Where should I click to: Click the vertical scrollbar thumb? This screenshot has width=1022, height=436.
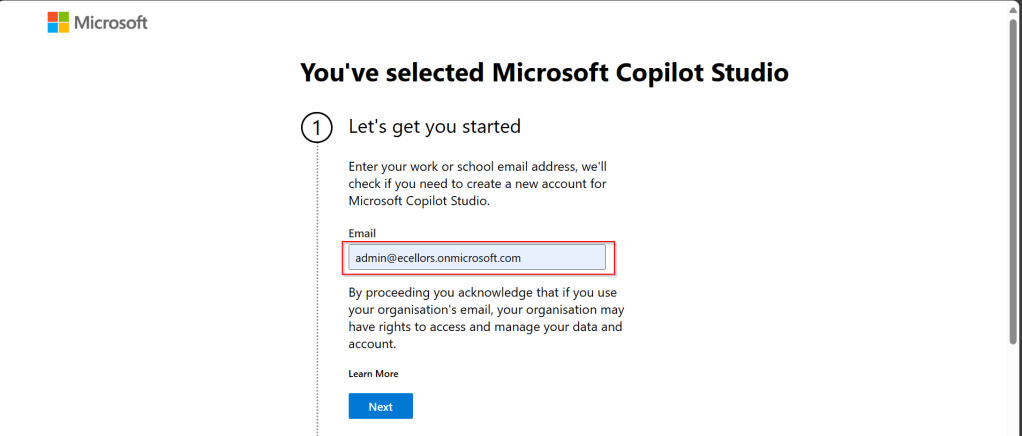click(1014, 180)
